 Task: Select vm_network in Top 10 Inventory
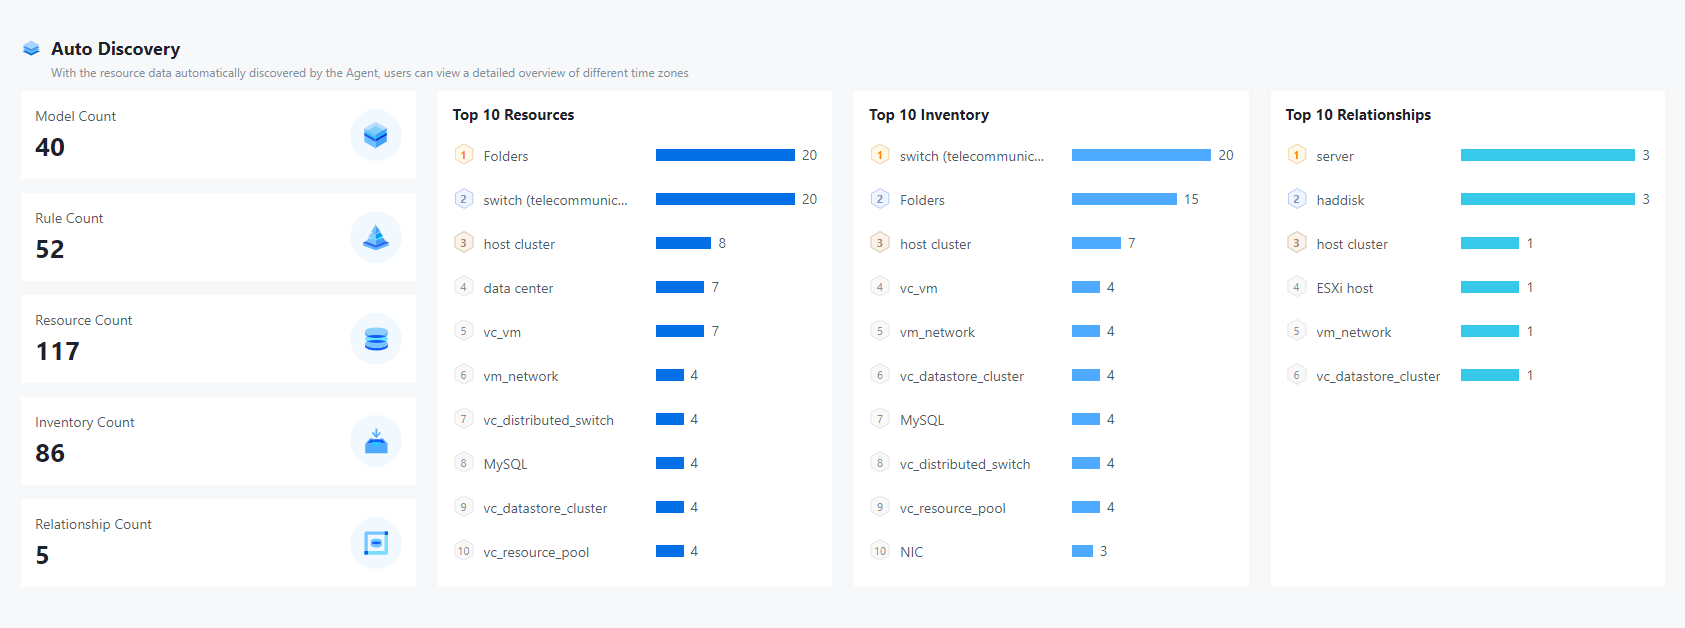click(937, 332)
